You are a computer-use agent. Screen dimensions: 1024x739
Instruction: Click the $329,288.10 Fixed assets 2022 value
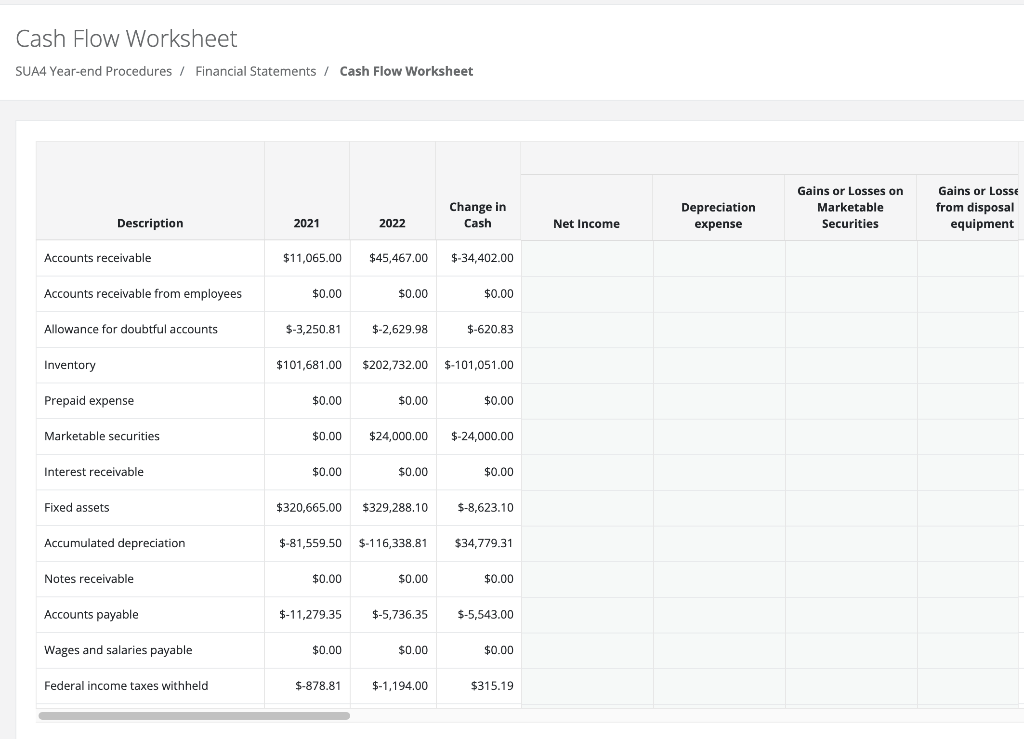coord(395,507)
